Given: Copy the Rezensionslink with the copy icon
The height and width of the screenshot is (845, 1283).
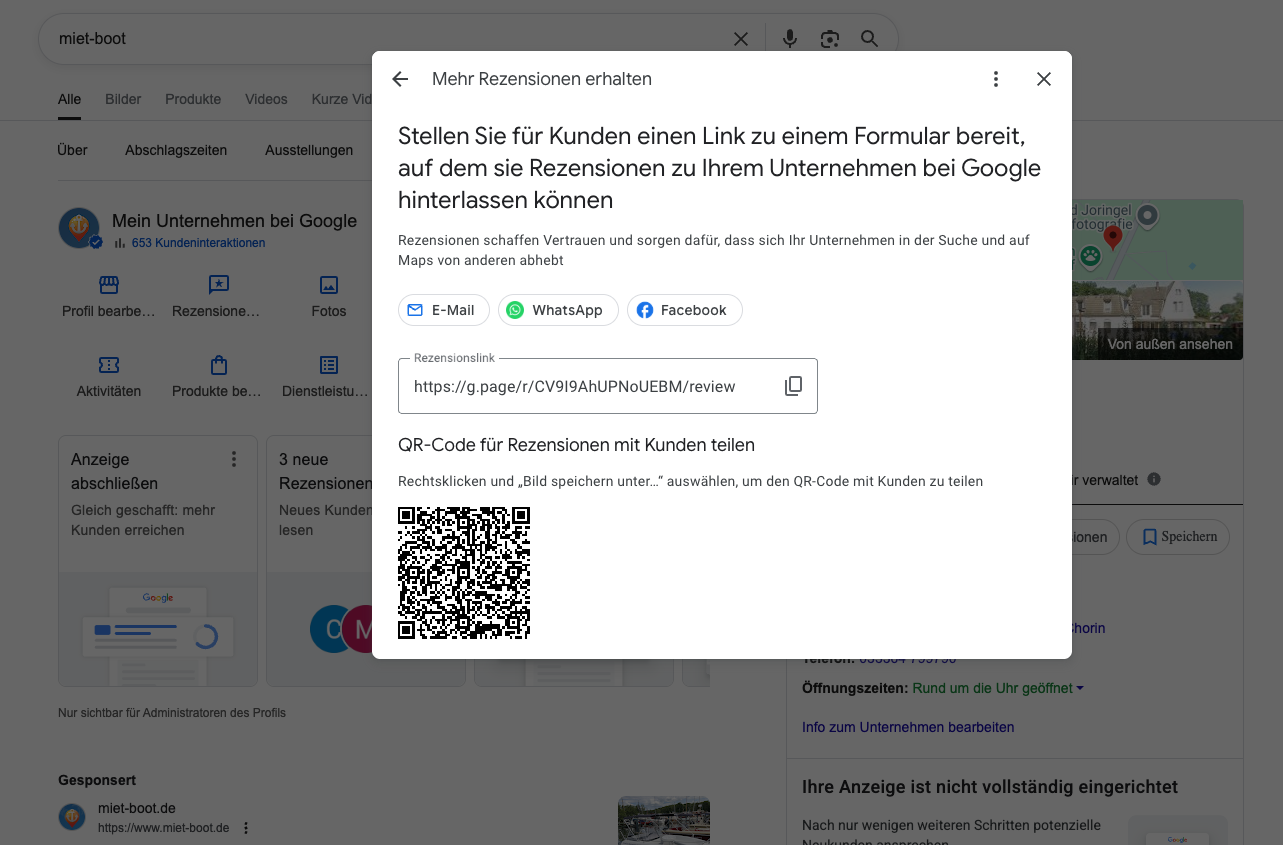Looking at the screenshot, I should (x=793, y=386).
